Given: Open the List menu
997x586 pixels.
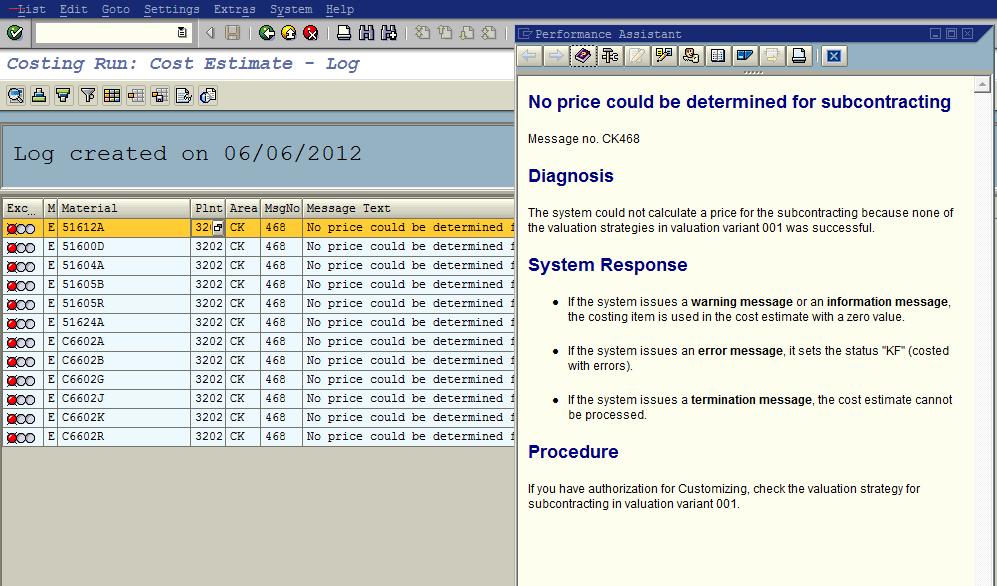Looking at the screenshot, I should pyautogui.click(x=32, y=9).
